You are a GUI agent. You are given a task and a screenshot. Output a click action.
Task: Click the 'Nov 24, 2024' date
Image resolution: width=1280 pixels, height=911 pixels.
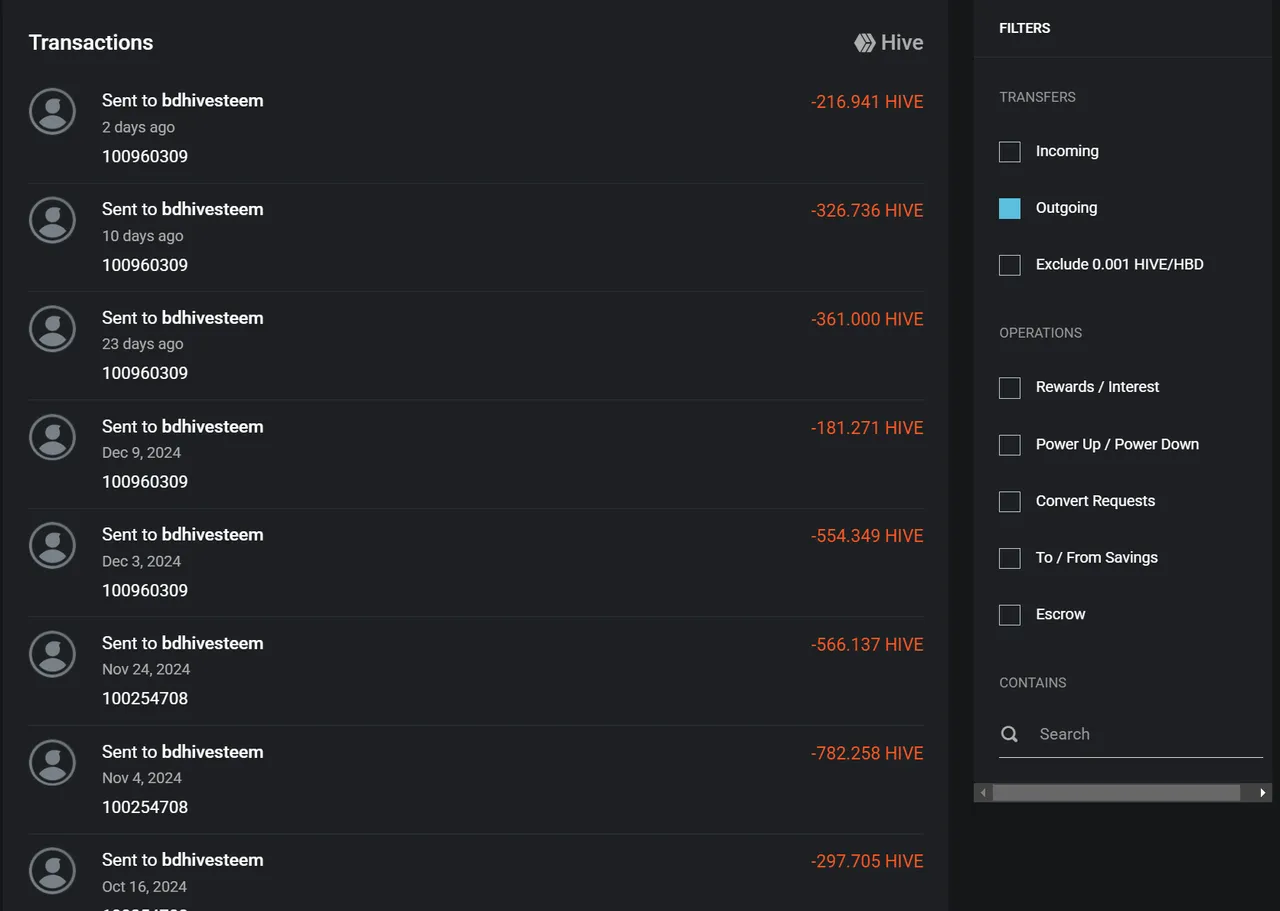[146, 670]
